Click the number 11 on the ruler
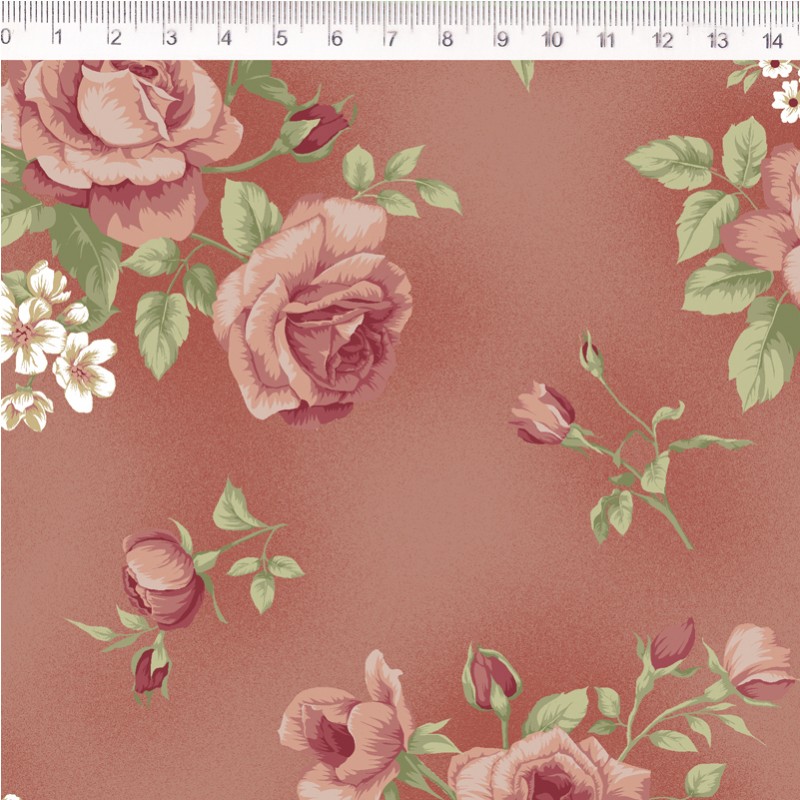The image size is (800, 800). [x=606, y=40]
